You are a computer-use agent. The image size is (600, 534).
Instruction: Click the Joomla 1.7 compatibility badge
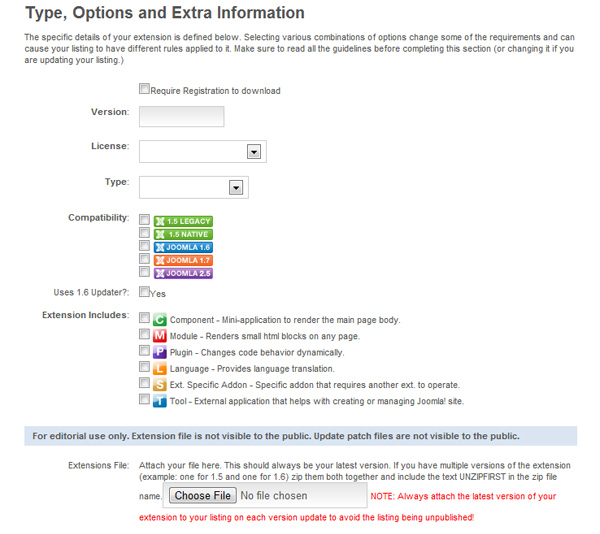(x=183, y=260)
